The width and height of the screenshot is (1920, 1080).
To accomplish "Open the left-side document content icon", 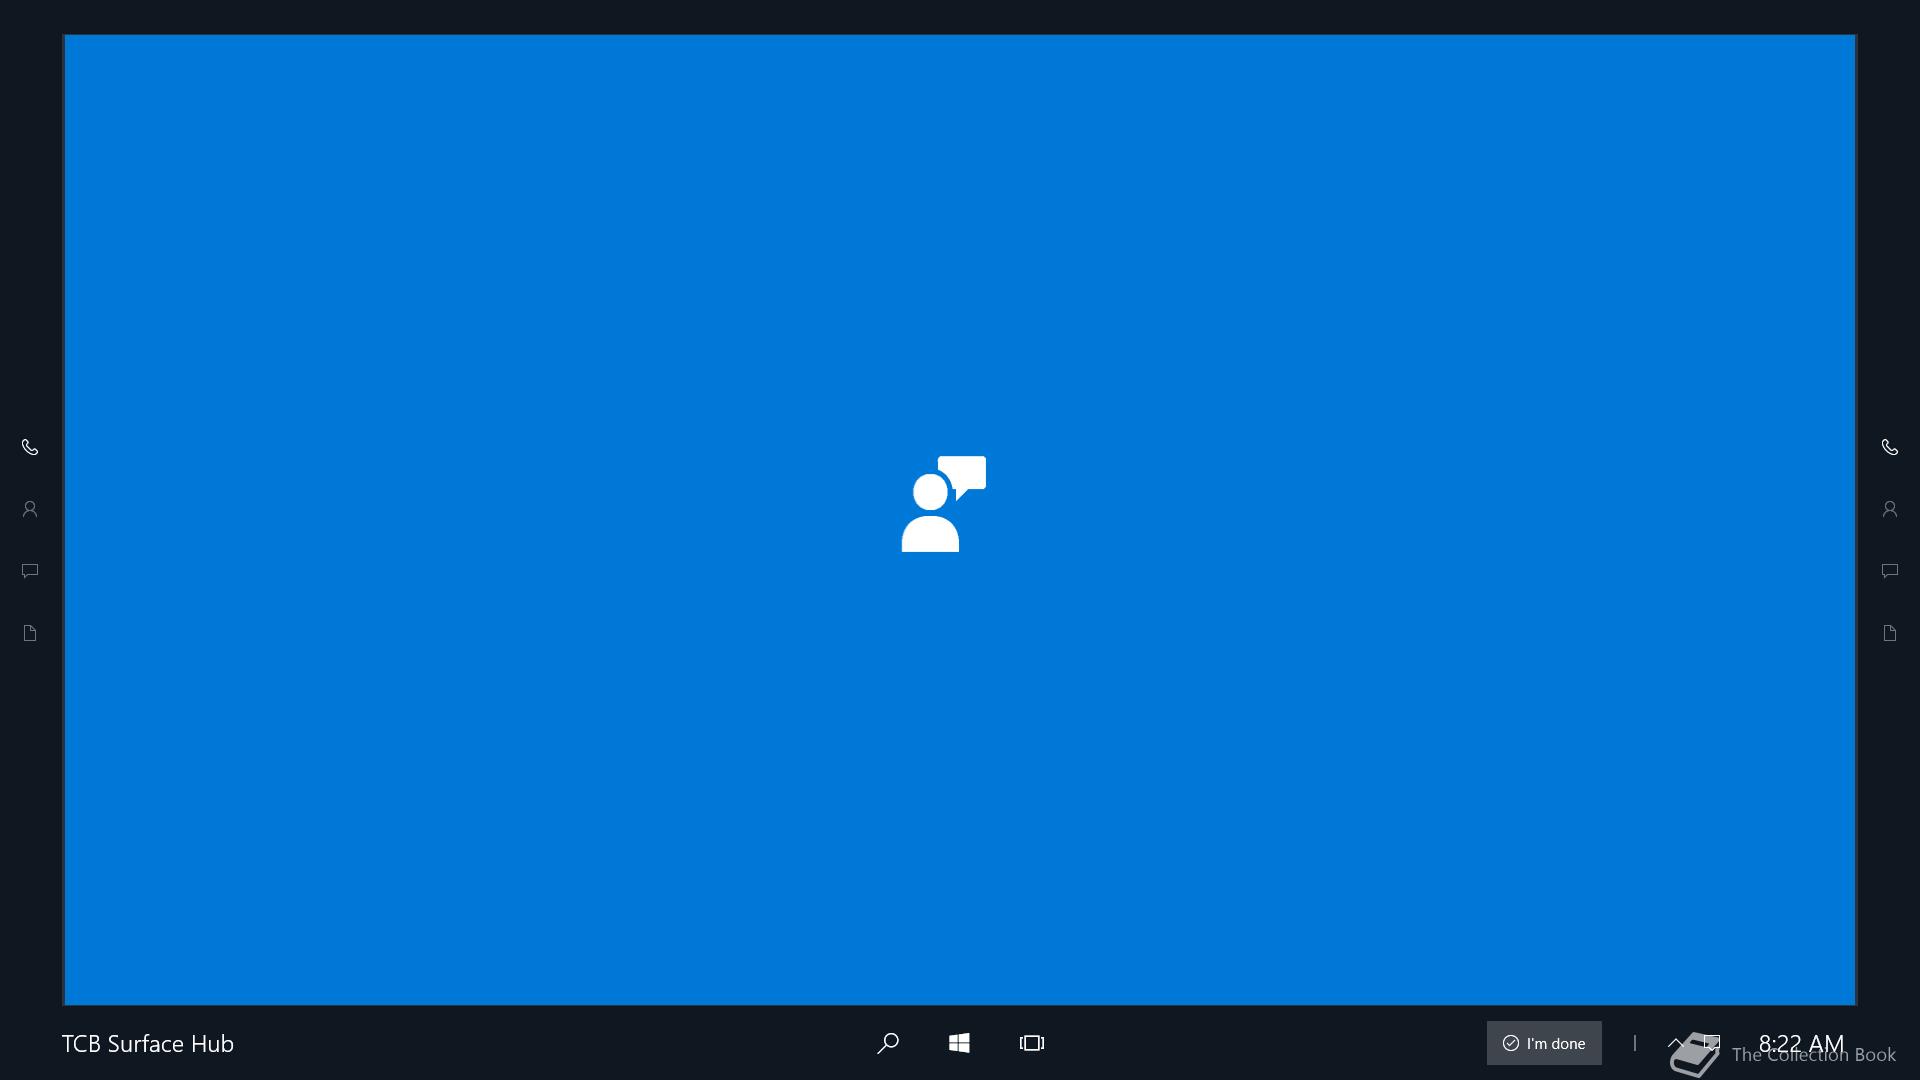I will click(x=30, y=633).
